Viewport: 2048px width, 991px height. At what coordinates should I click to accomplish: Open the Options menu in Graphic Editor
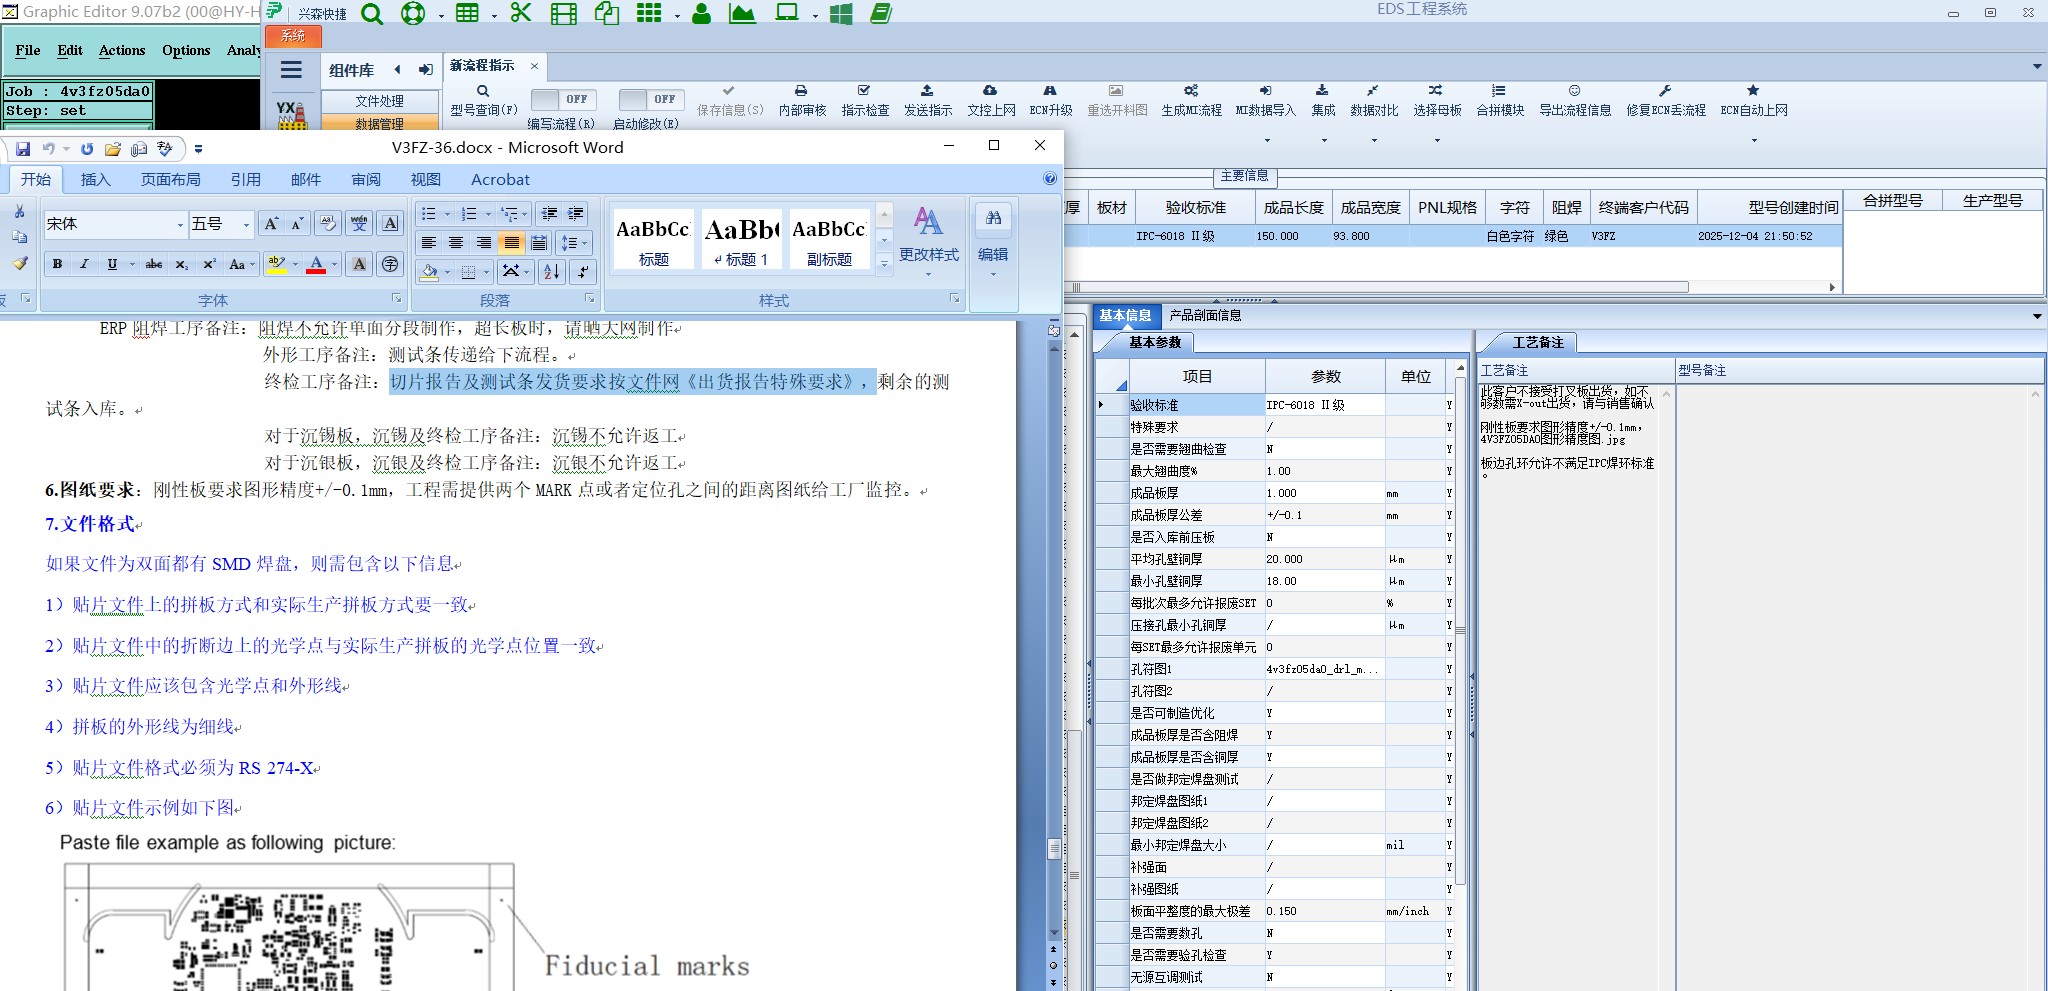pos(186,50)
